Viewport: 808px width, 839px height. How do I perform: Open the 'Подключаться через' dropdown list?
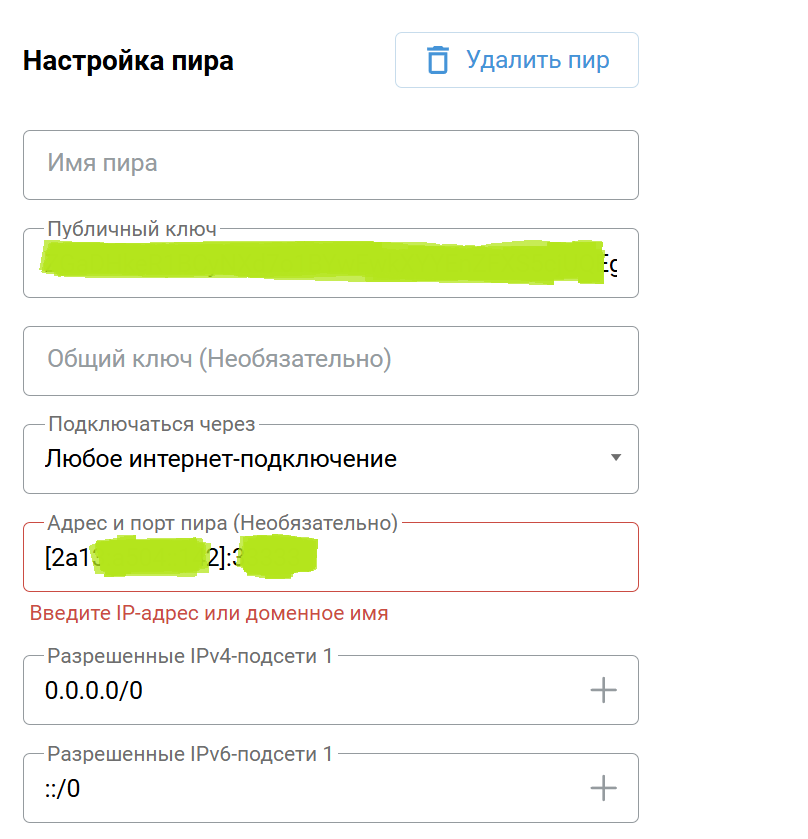[x=331, y=459]
